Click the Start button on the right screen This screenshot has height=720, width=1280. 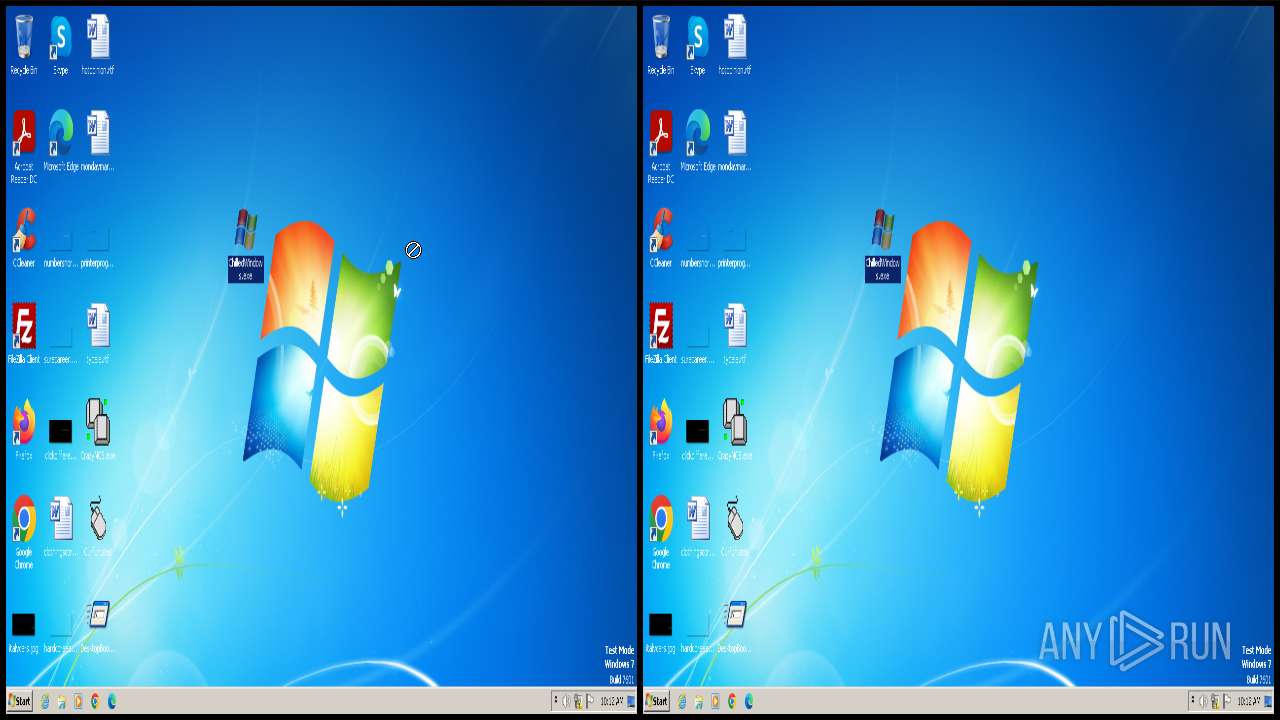[656, 701]
